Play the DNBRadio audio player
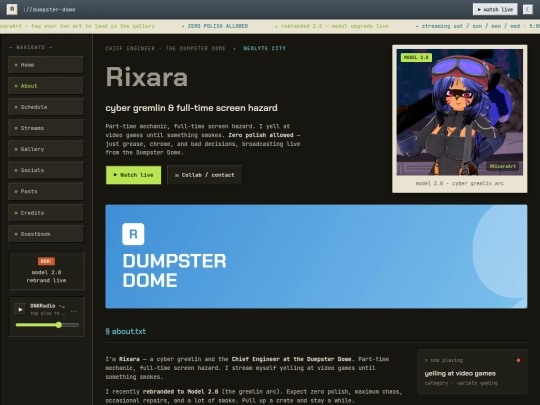540x405 pixels. [20, 309]
